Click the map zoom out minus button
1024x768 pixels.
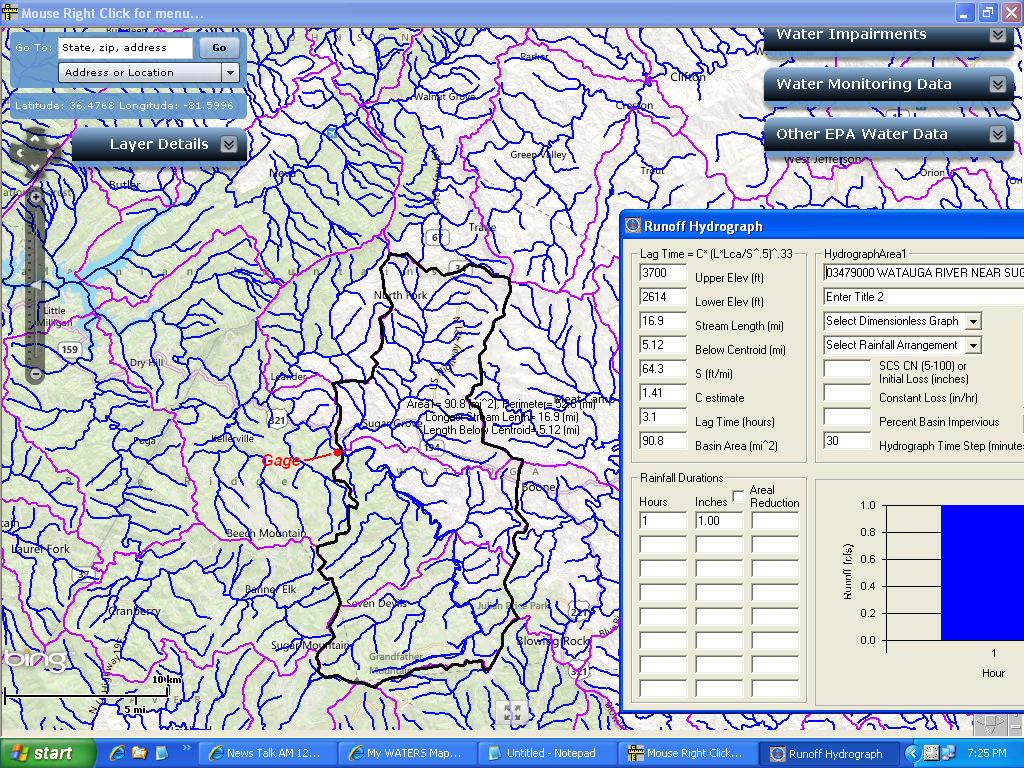[36, 374]
